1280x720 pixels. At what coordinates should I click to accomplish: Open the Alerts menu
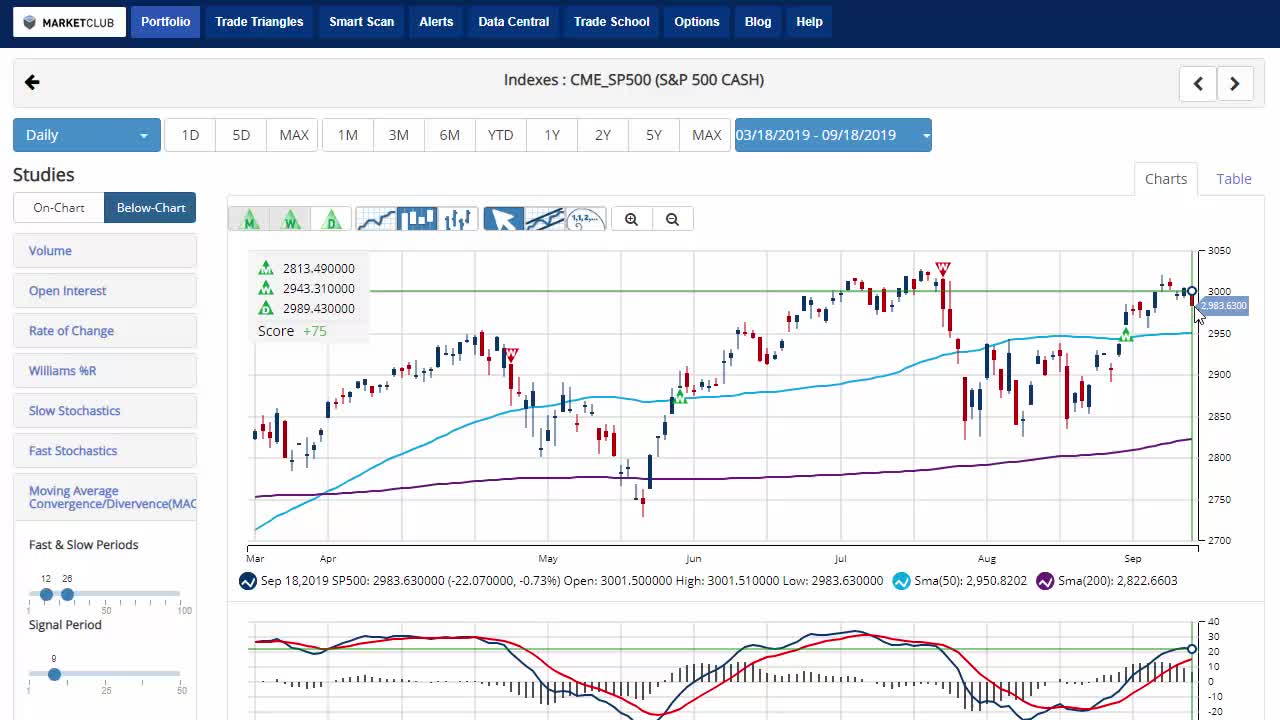(x=436, y=22)
